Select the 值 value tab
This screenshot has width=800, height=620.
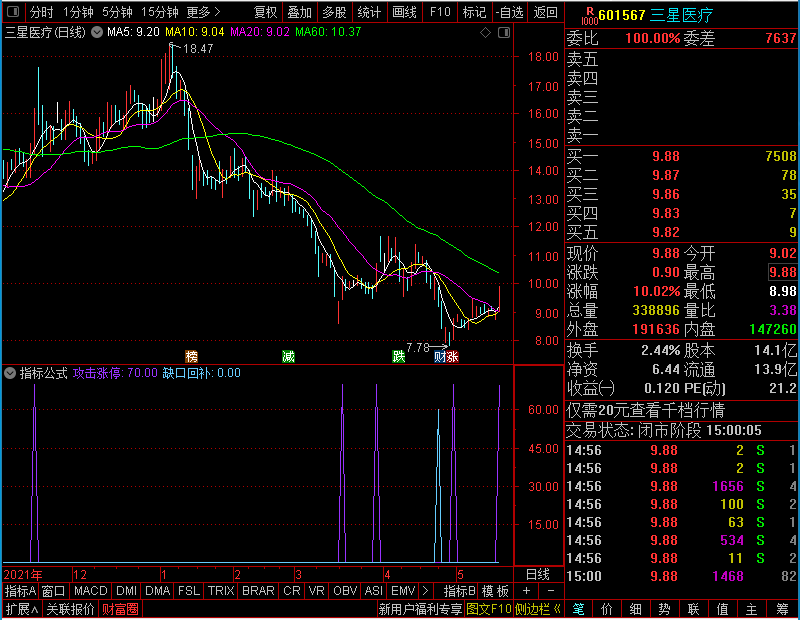pos(722,609)
